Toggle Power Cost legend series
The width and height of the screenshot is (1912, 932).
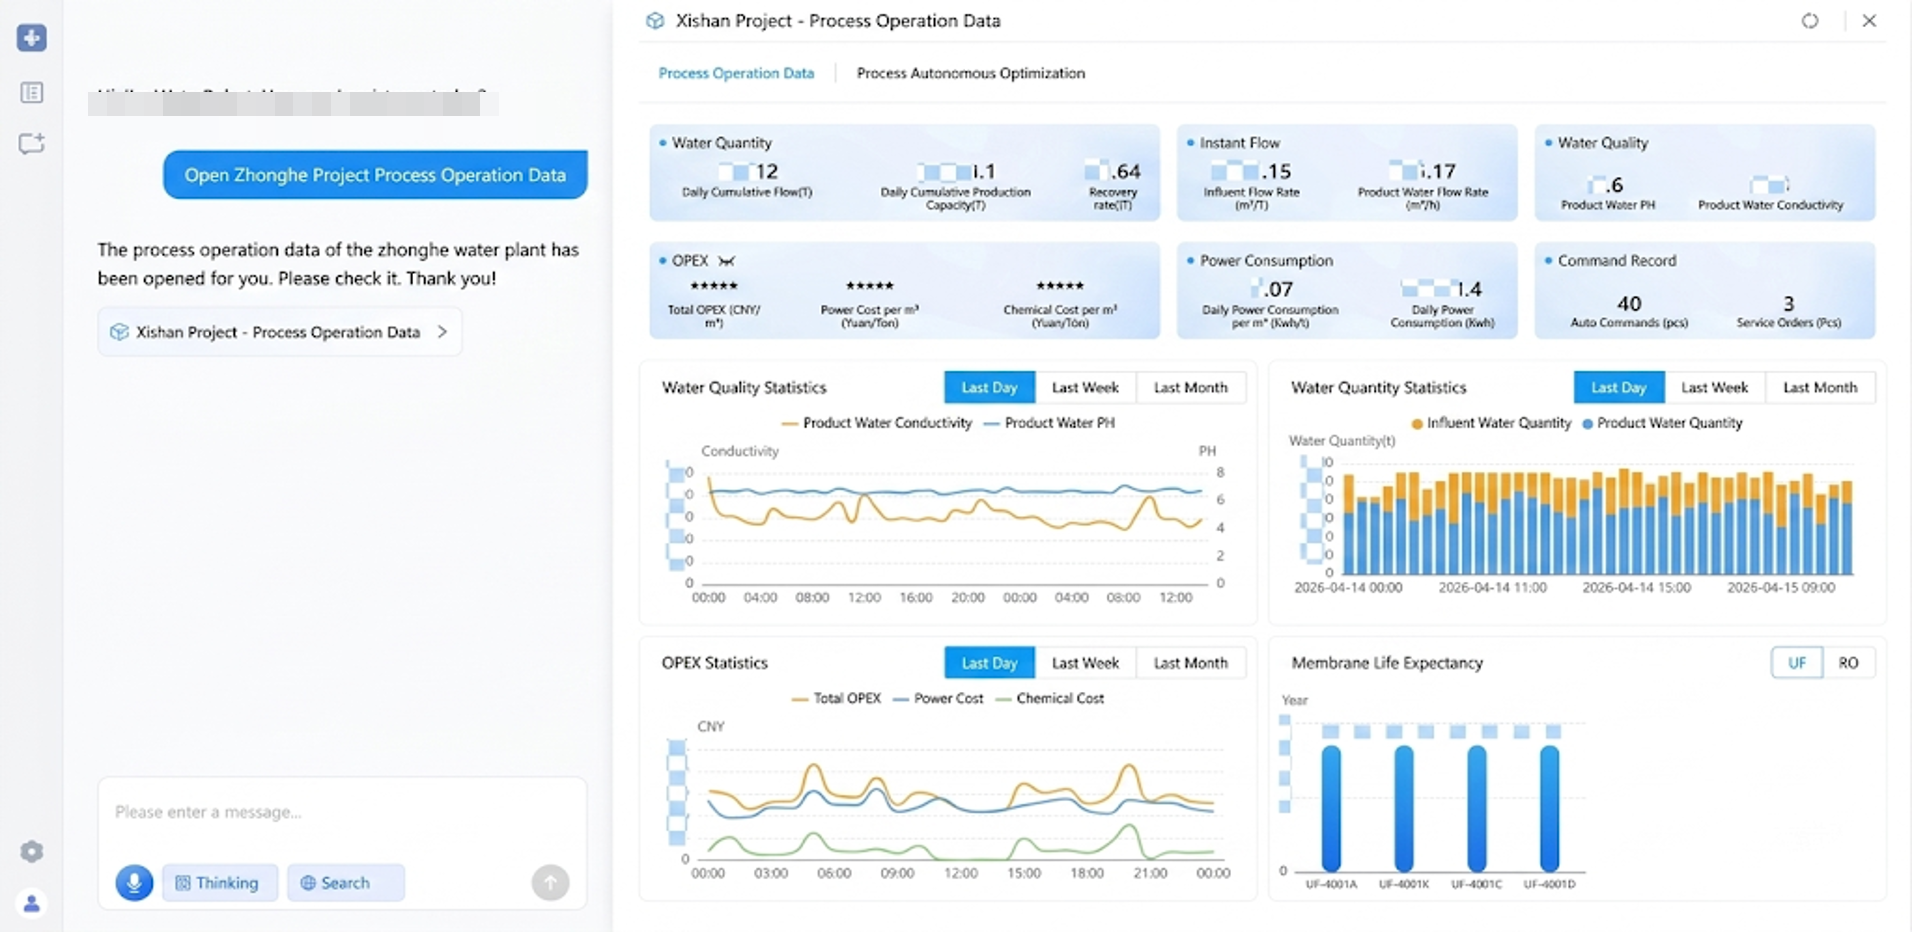click(937, 699)
